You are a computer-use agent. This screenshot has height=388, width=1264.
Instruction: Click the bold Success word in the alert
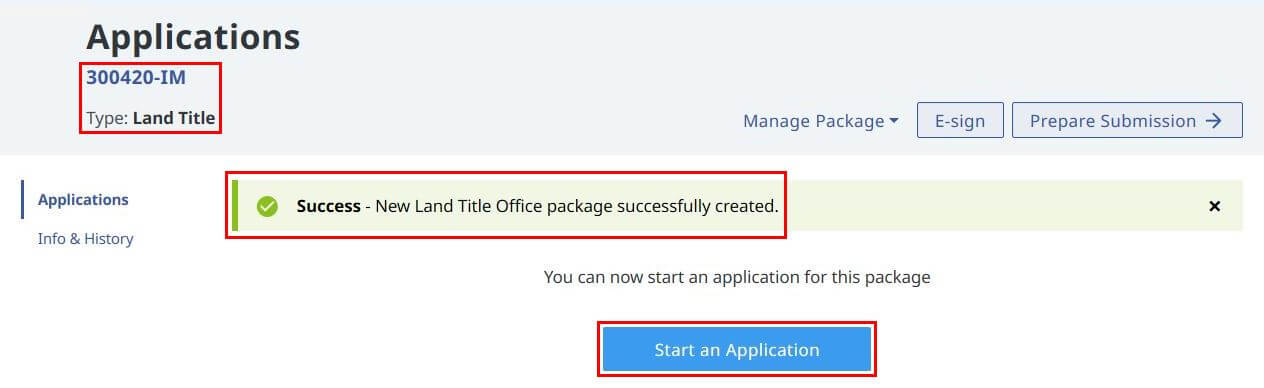tap(328, 206)
